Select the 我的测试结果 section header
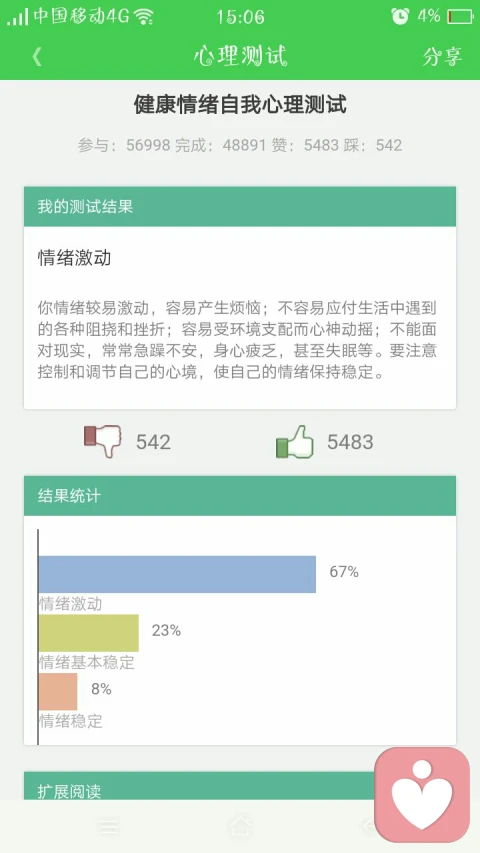The height and width of the screenshot is (853, 480). [240, 207]
